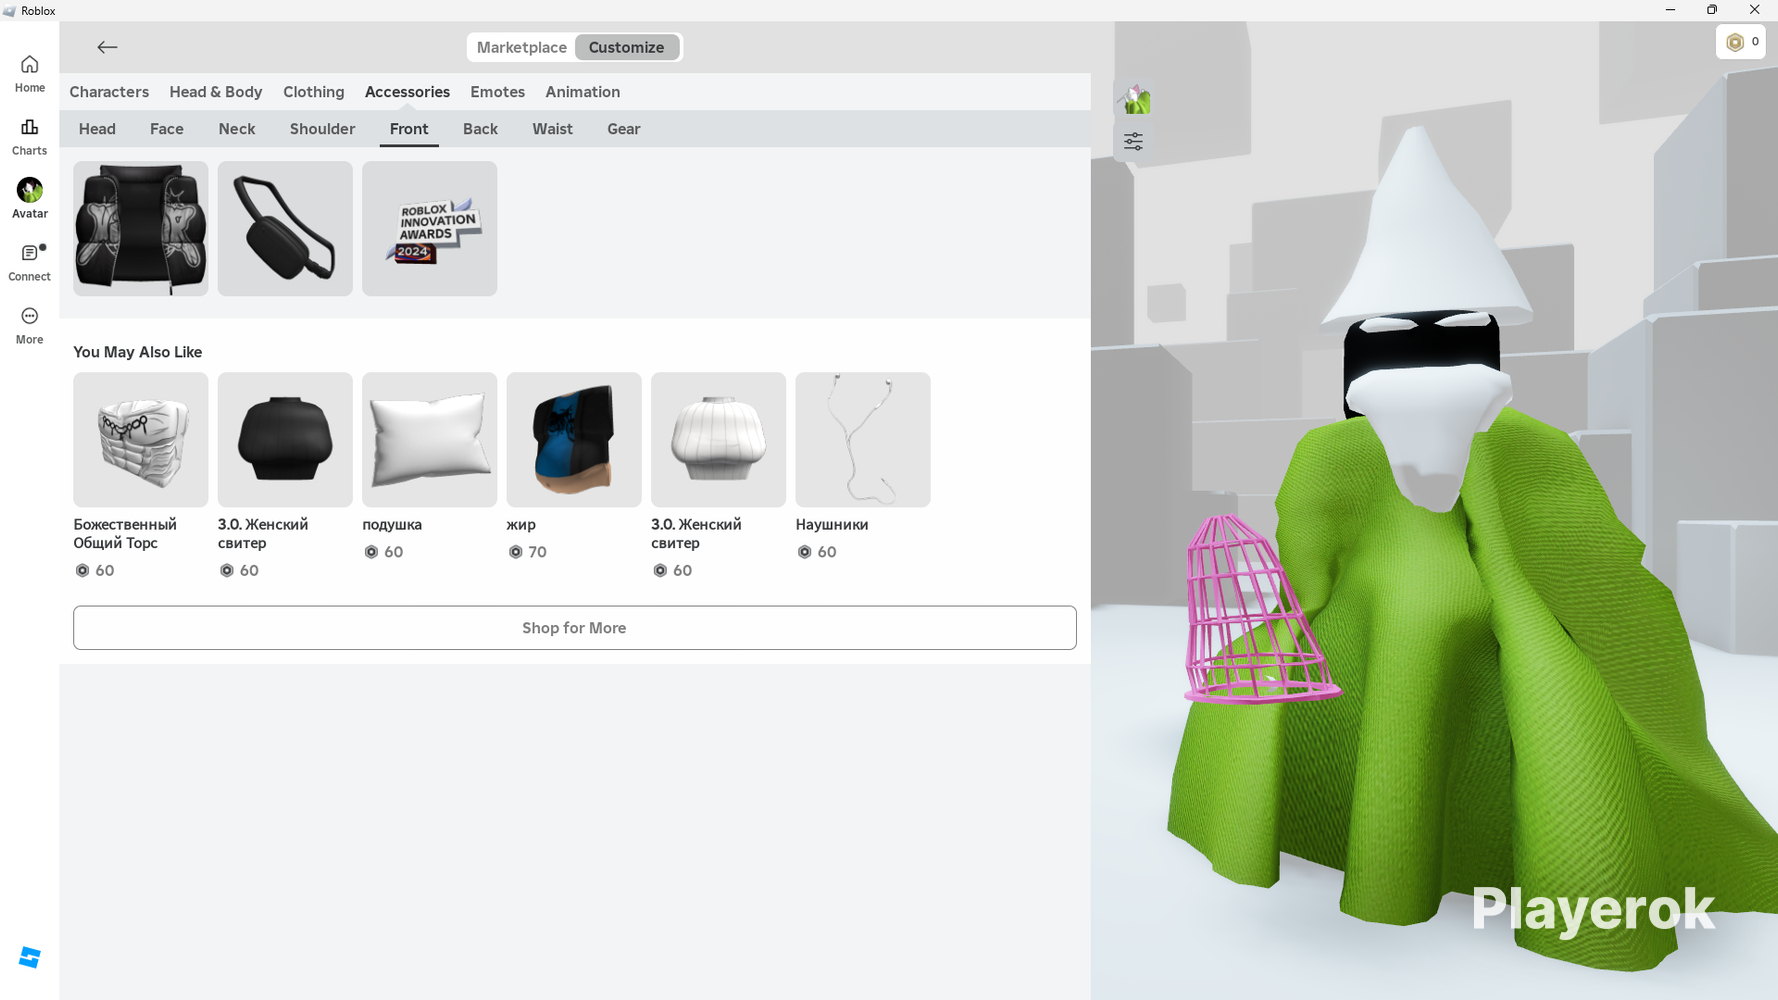Restore down the Roblox window

coord(1712,10)
